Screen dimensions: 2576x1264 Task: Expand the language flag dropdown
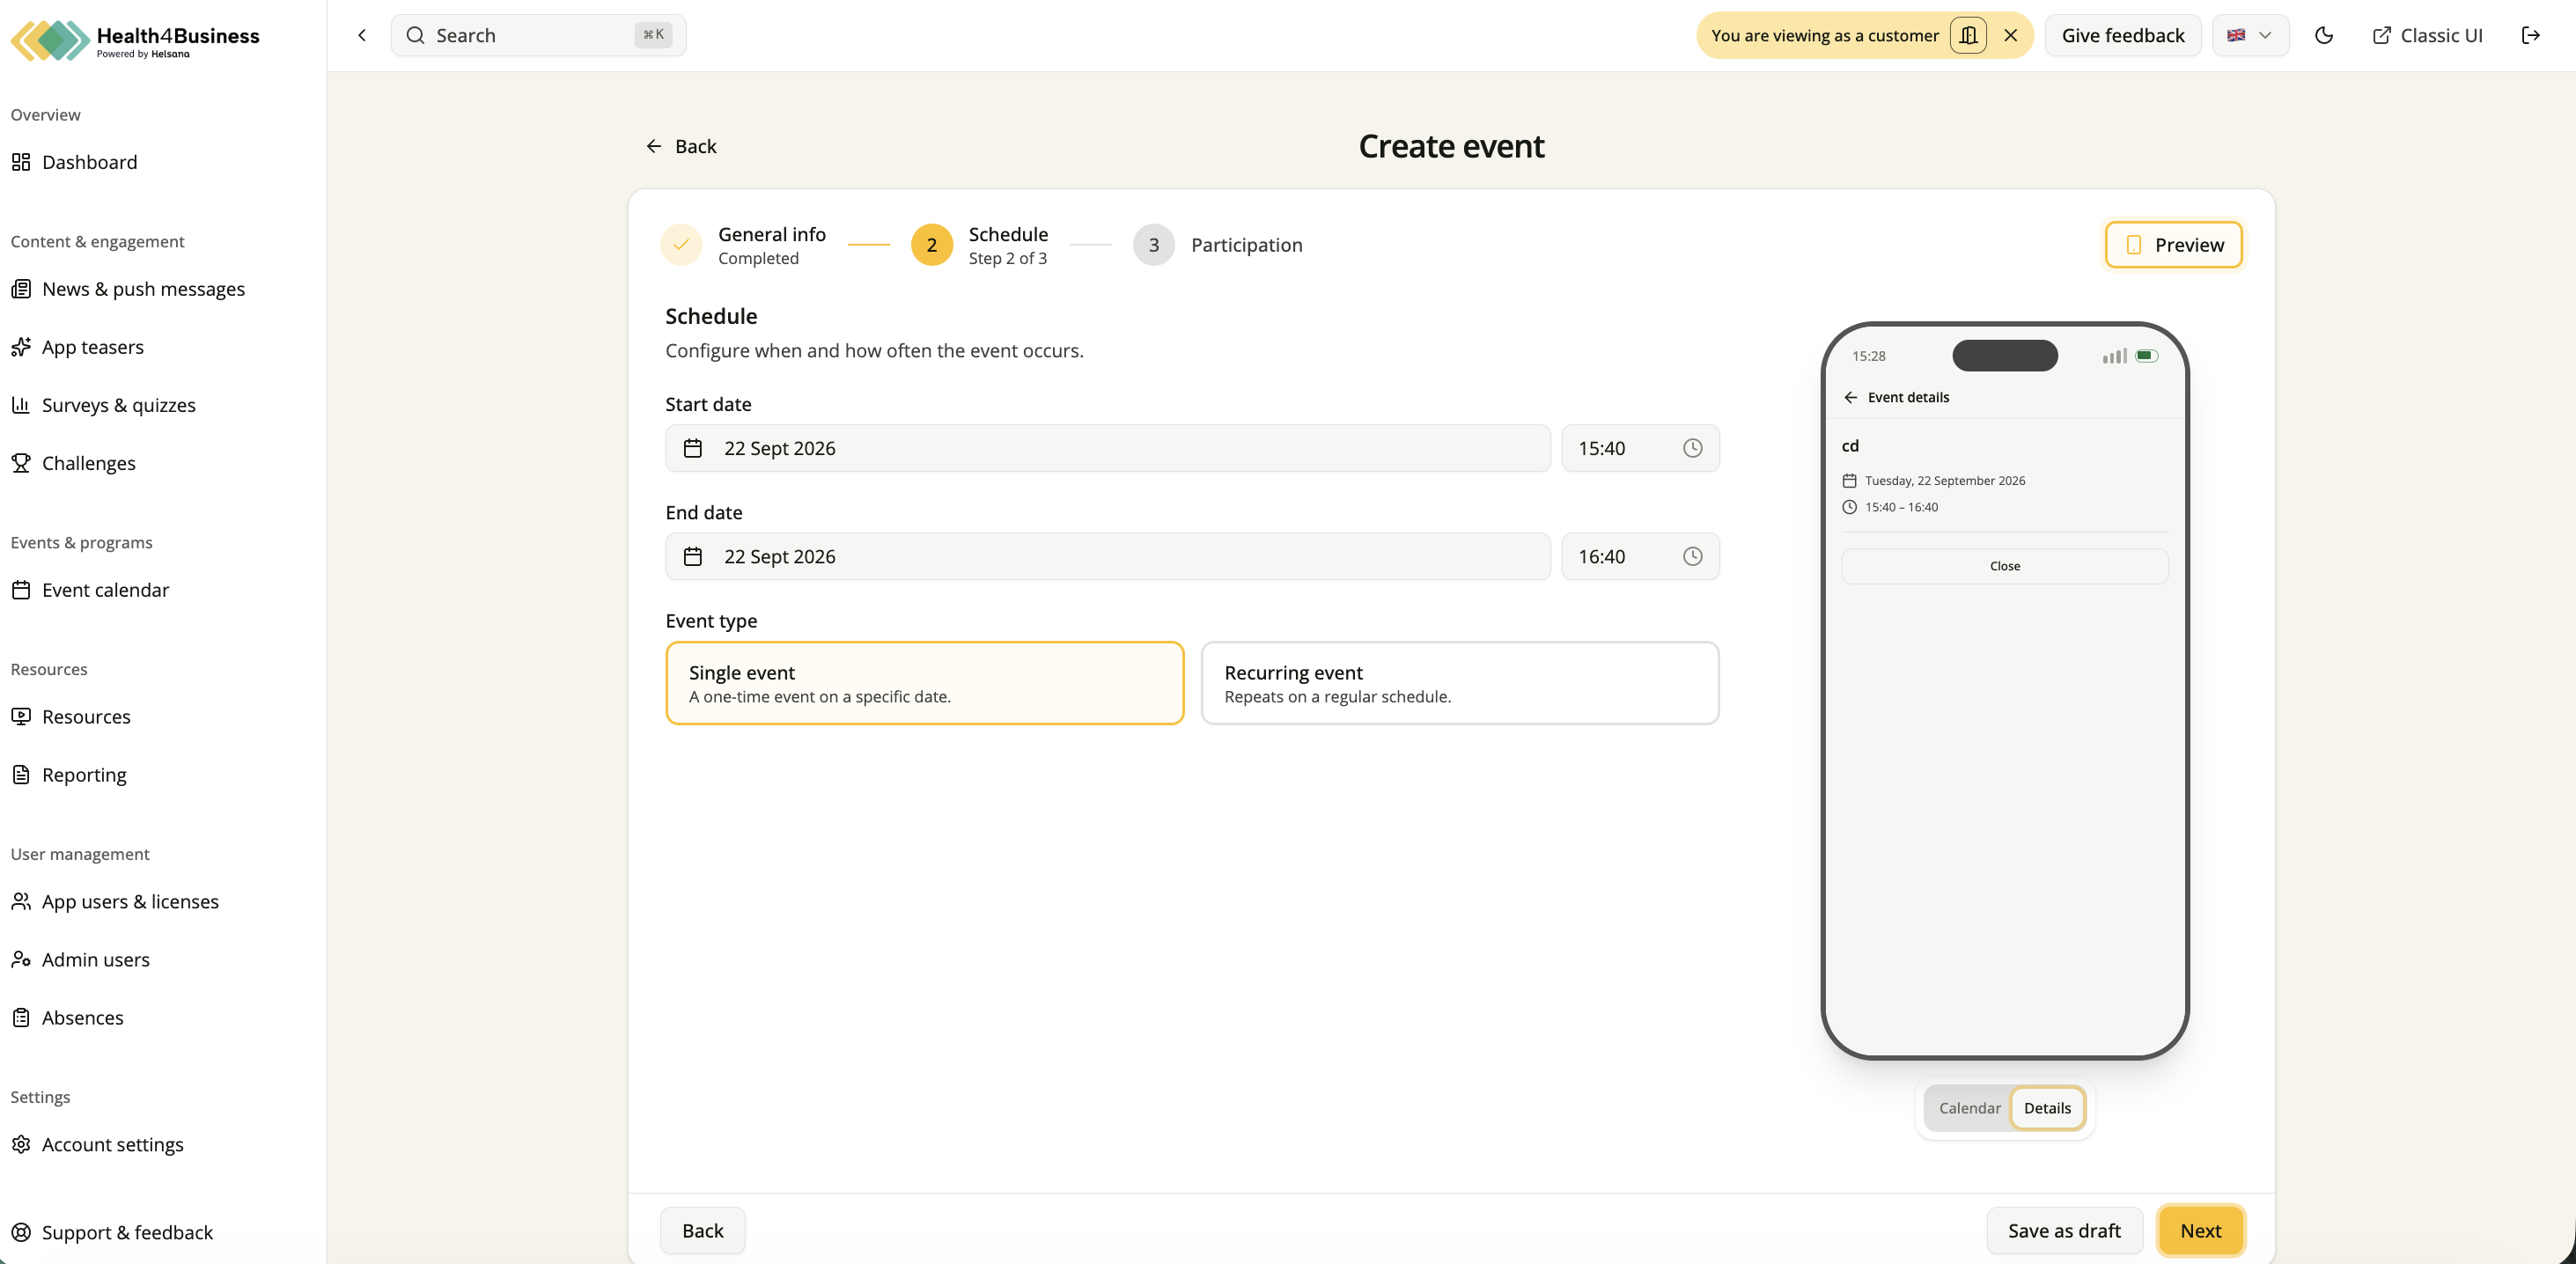[x=2250, y=35]
